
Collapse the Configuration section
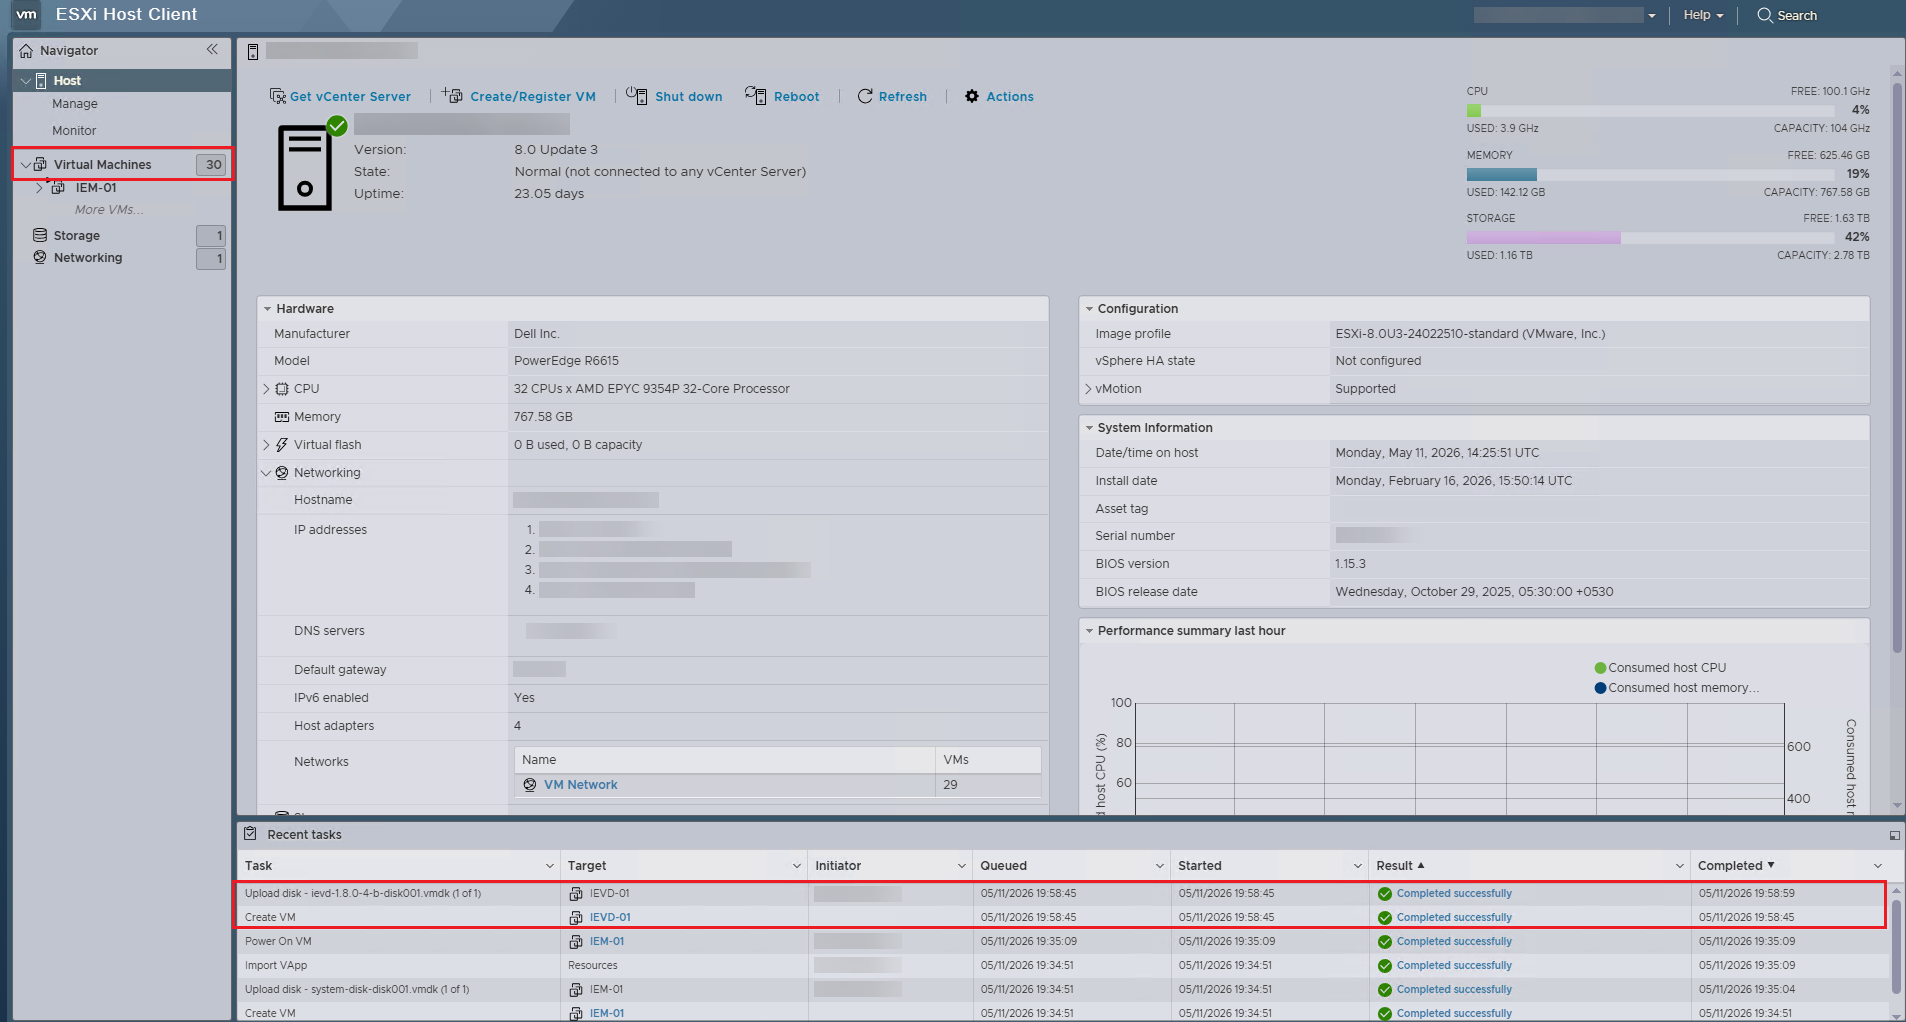pos(1089,309)
